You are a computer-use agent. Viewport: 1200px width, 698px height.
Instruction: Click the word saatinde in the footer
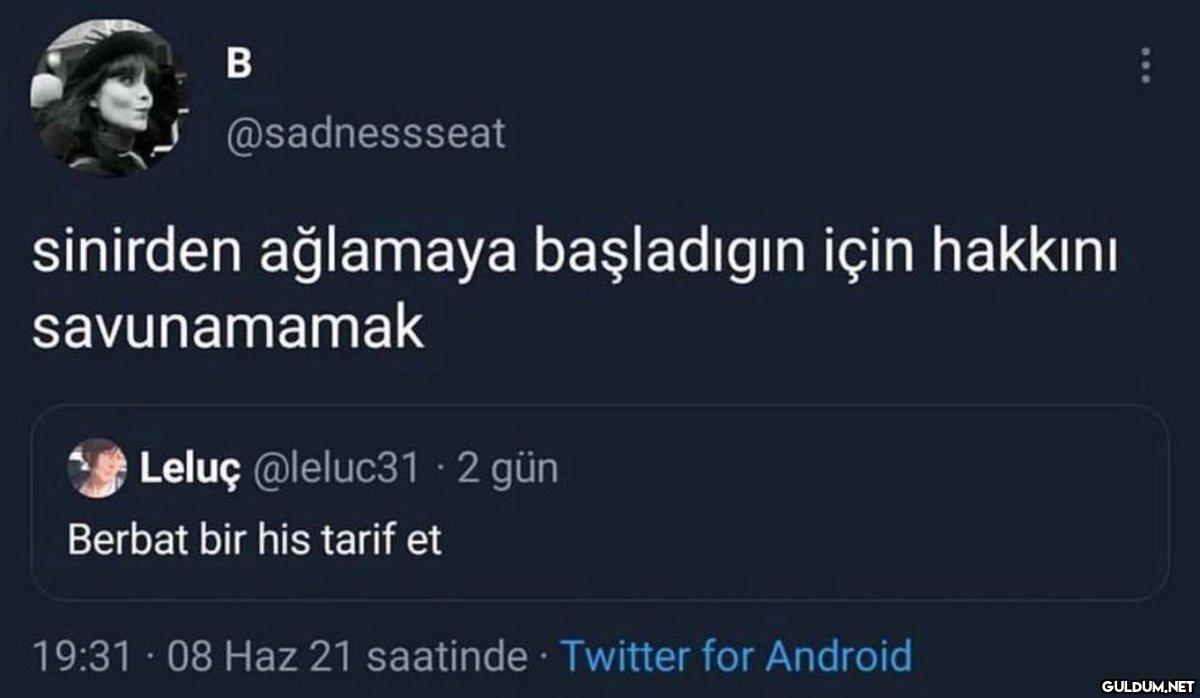coord(447,656)
